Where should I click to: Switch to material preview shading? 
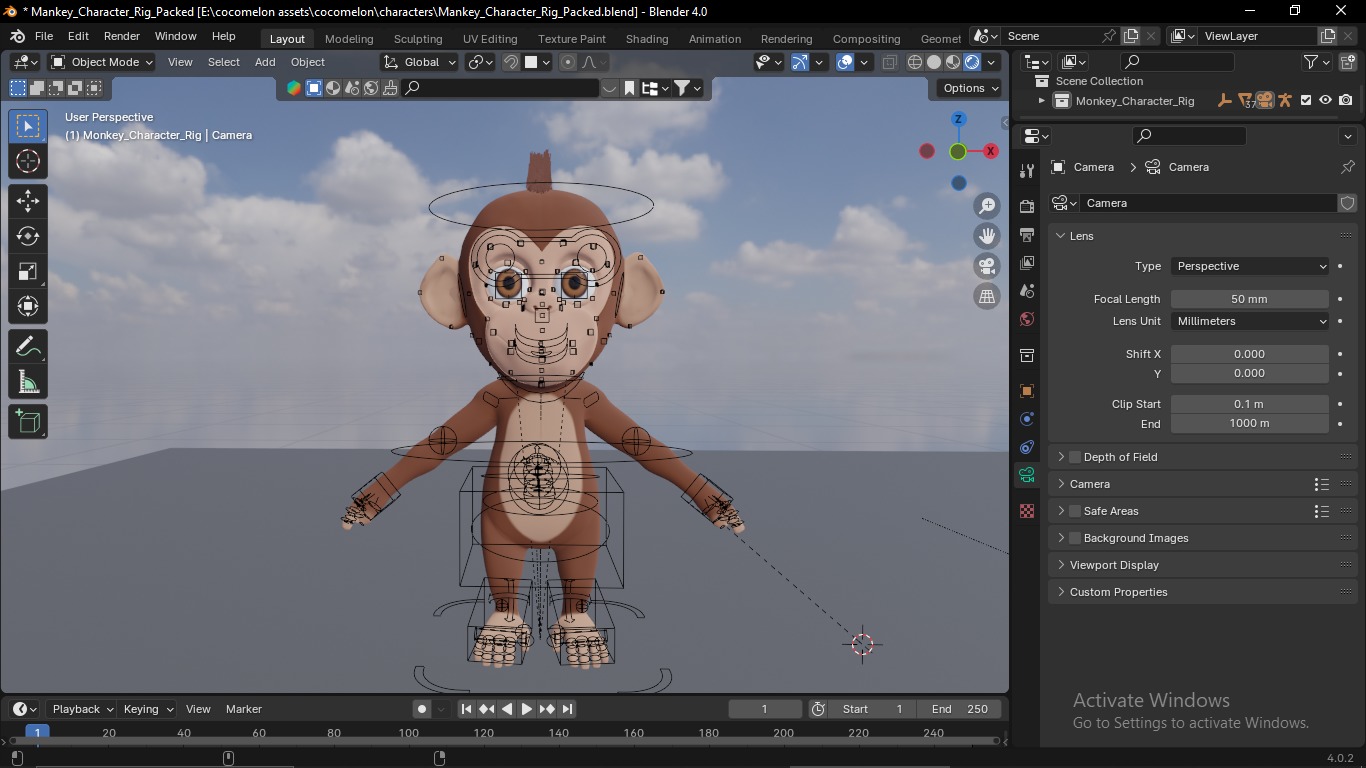pos(953,62)
